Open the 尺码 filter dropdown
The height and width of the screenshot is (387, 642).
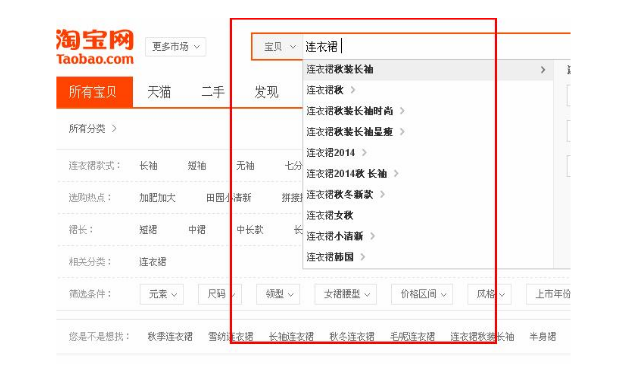coord(220,294)
